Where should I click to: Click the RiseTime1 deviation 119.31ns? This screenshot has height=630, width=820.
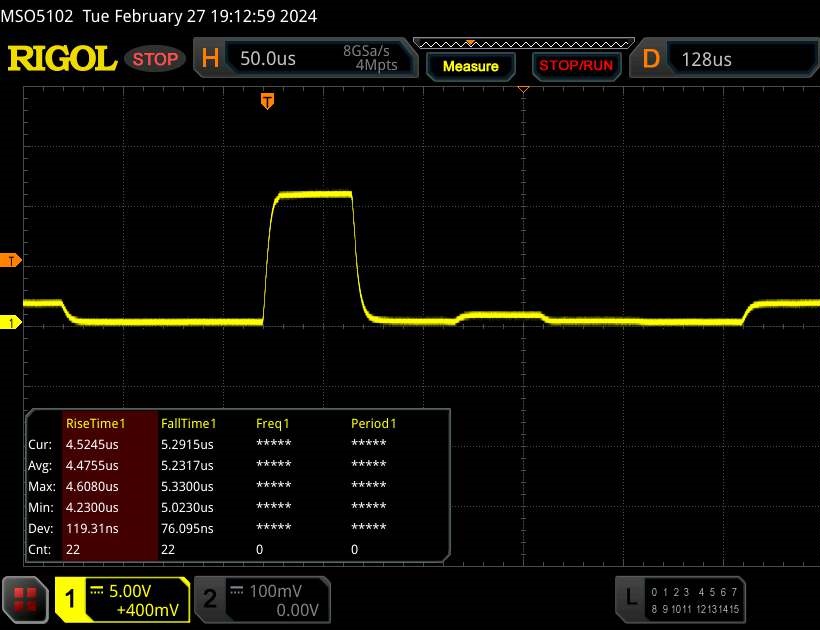coord(92,529)
